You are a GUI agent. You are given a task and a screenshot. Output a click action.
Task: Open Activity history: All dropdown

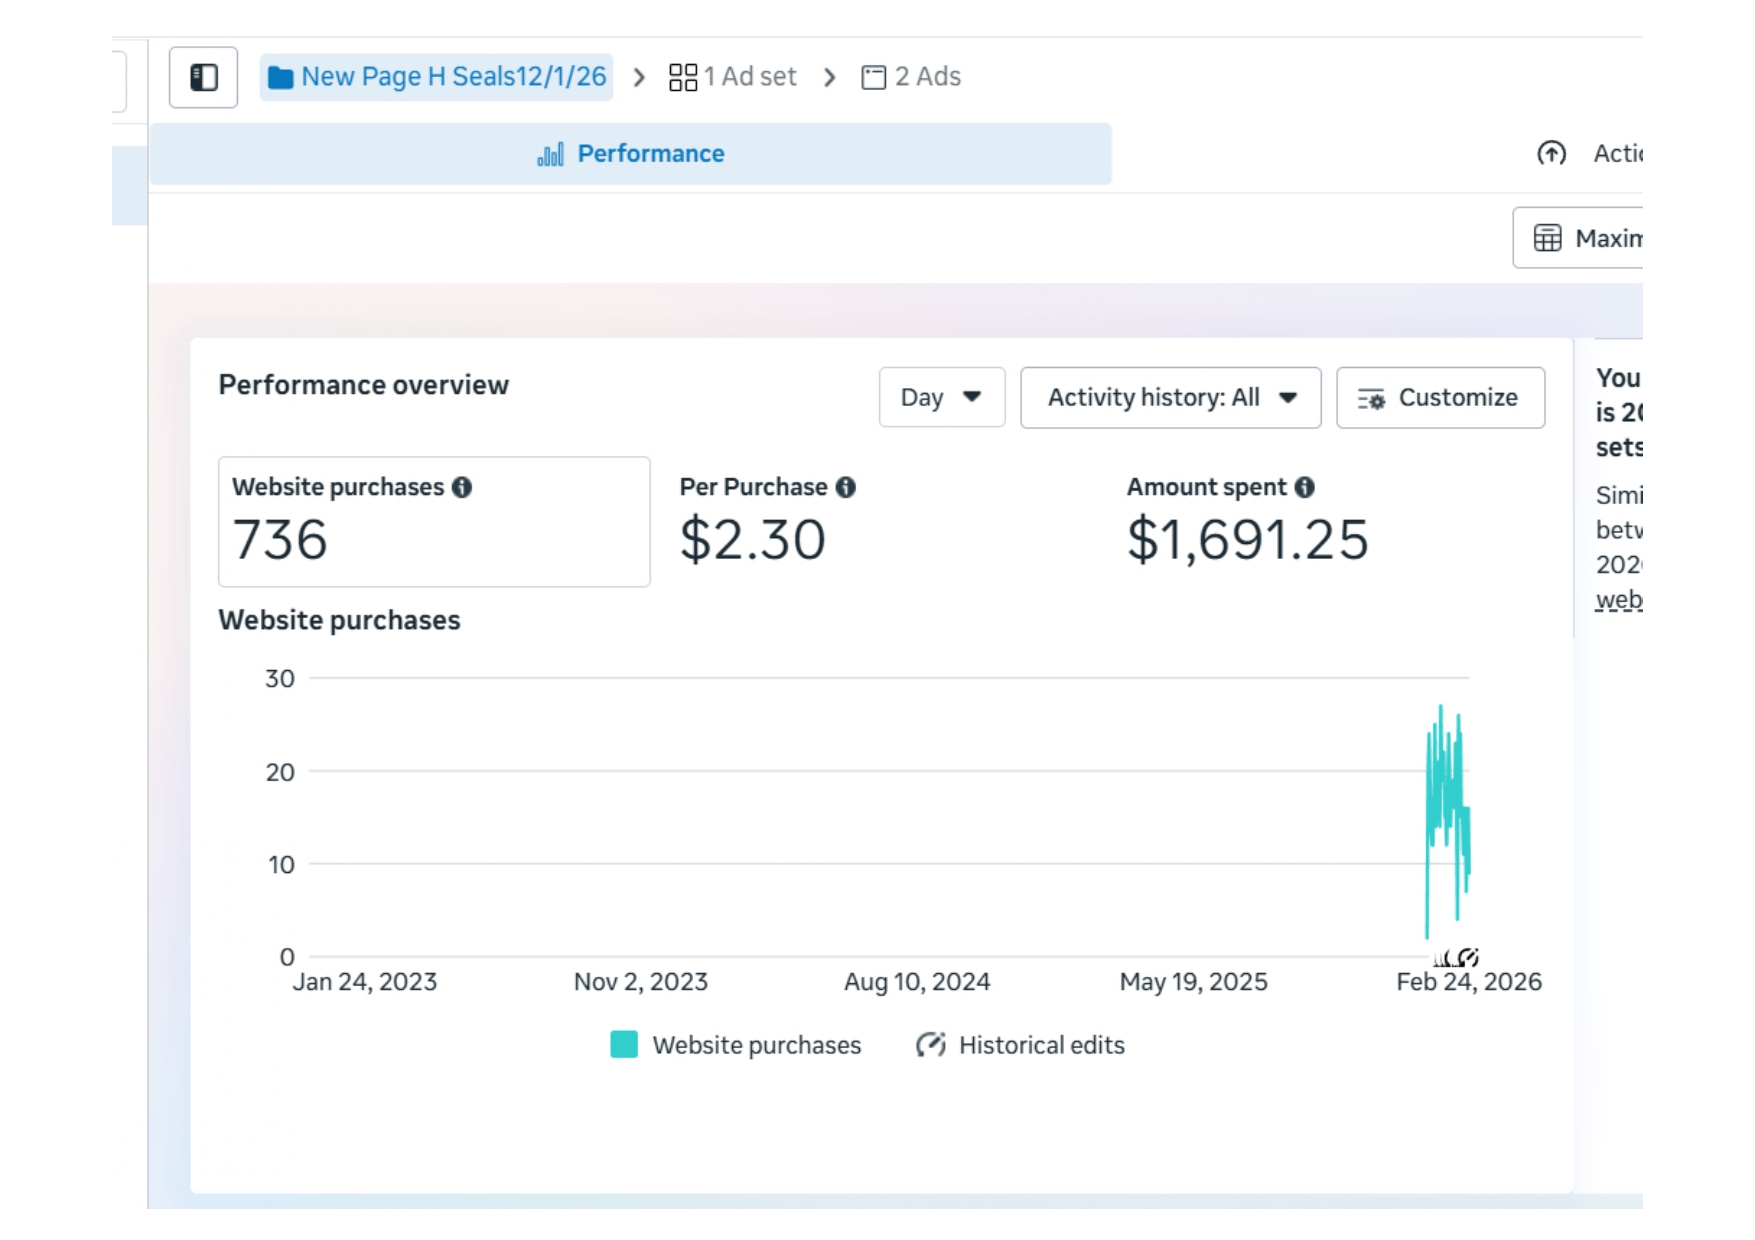(1171, 397)
